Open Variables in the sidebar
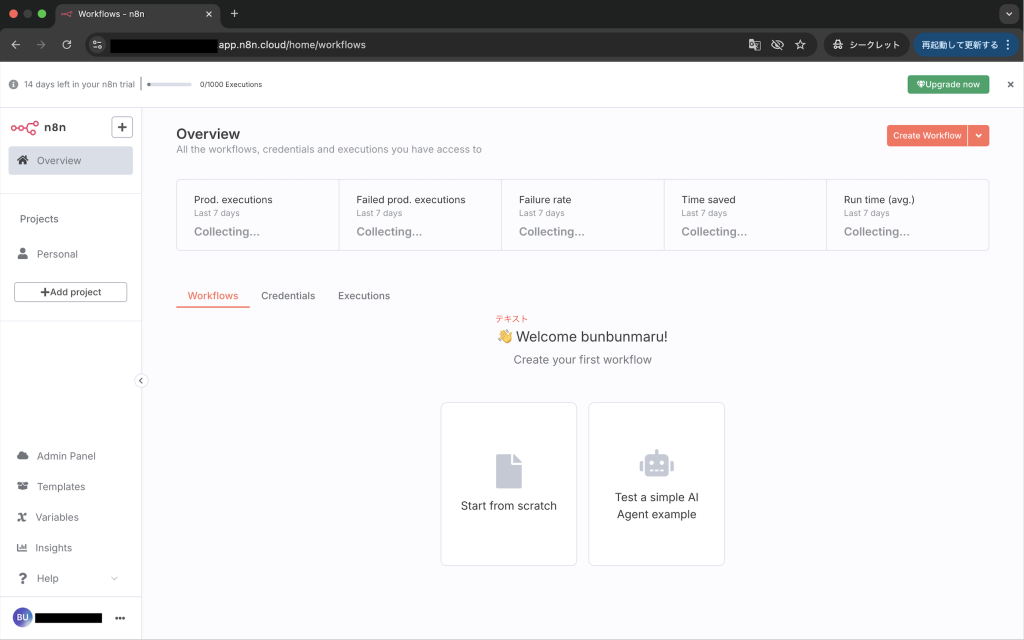Image resolution: width=1024 pixels, height=640 pixels. [57, 517]
